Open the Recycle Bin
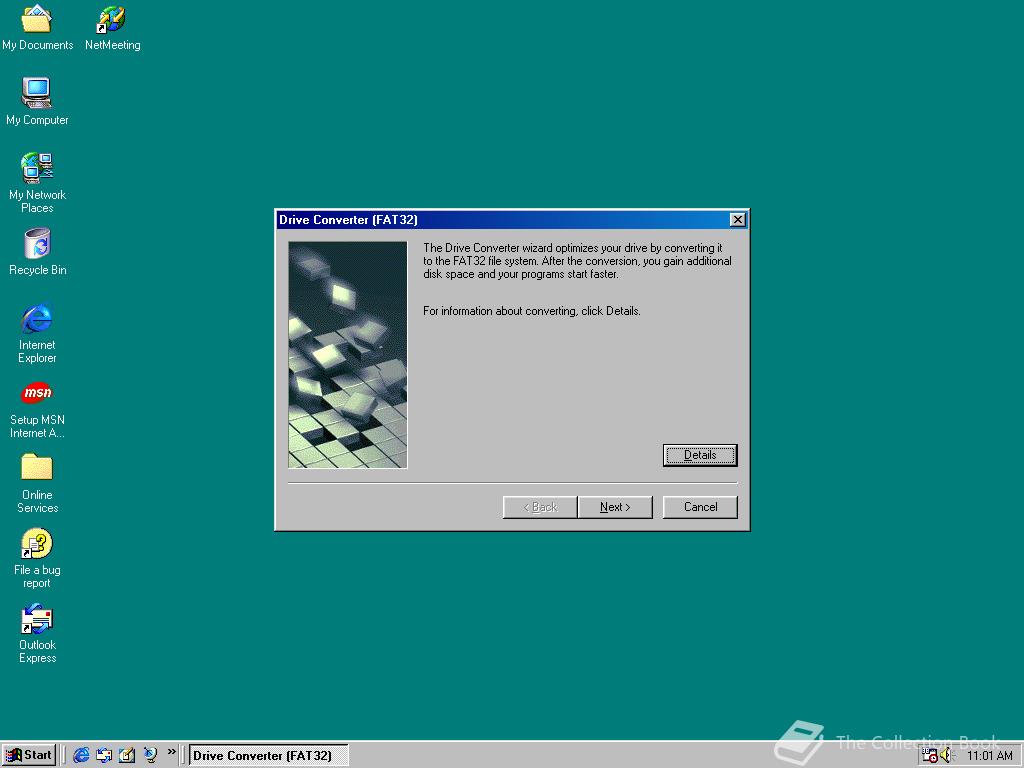The image size is (1024, 768). (x=37, y=246)
